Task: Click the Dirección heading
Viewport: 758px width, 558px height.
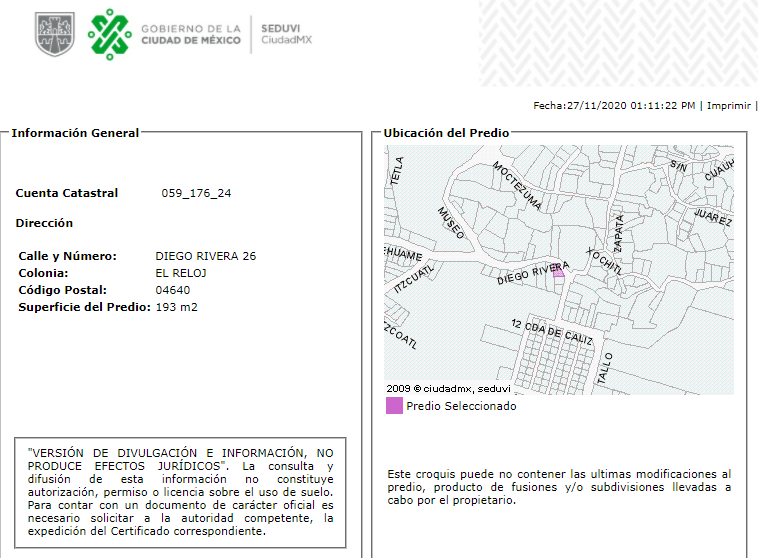Action: point(44,223)
